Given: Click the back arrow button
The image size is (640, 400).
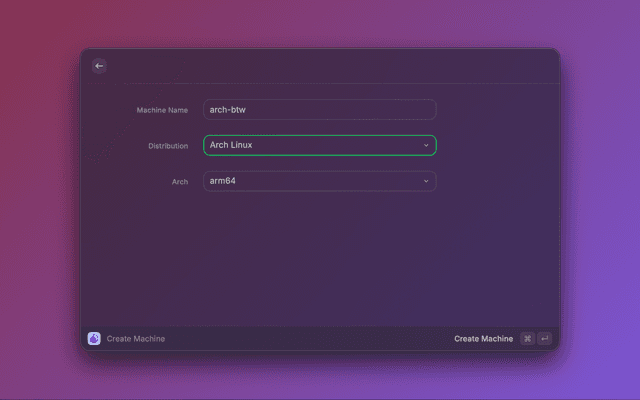Looking at the screenshot, I should [98, 66].
